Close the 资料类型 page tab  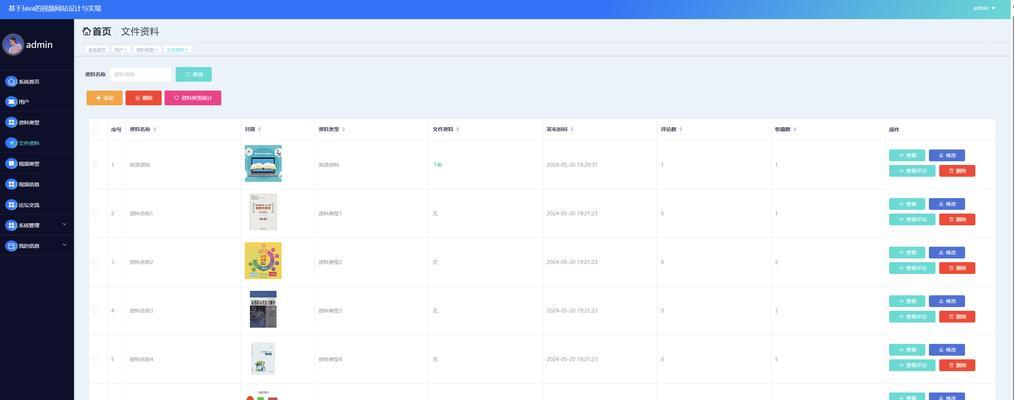[156, 49]
